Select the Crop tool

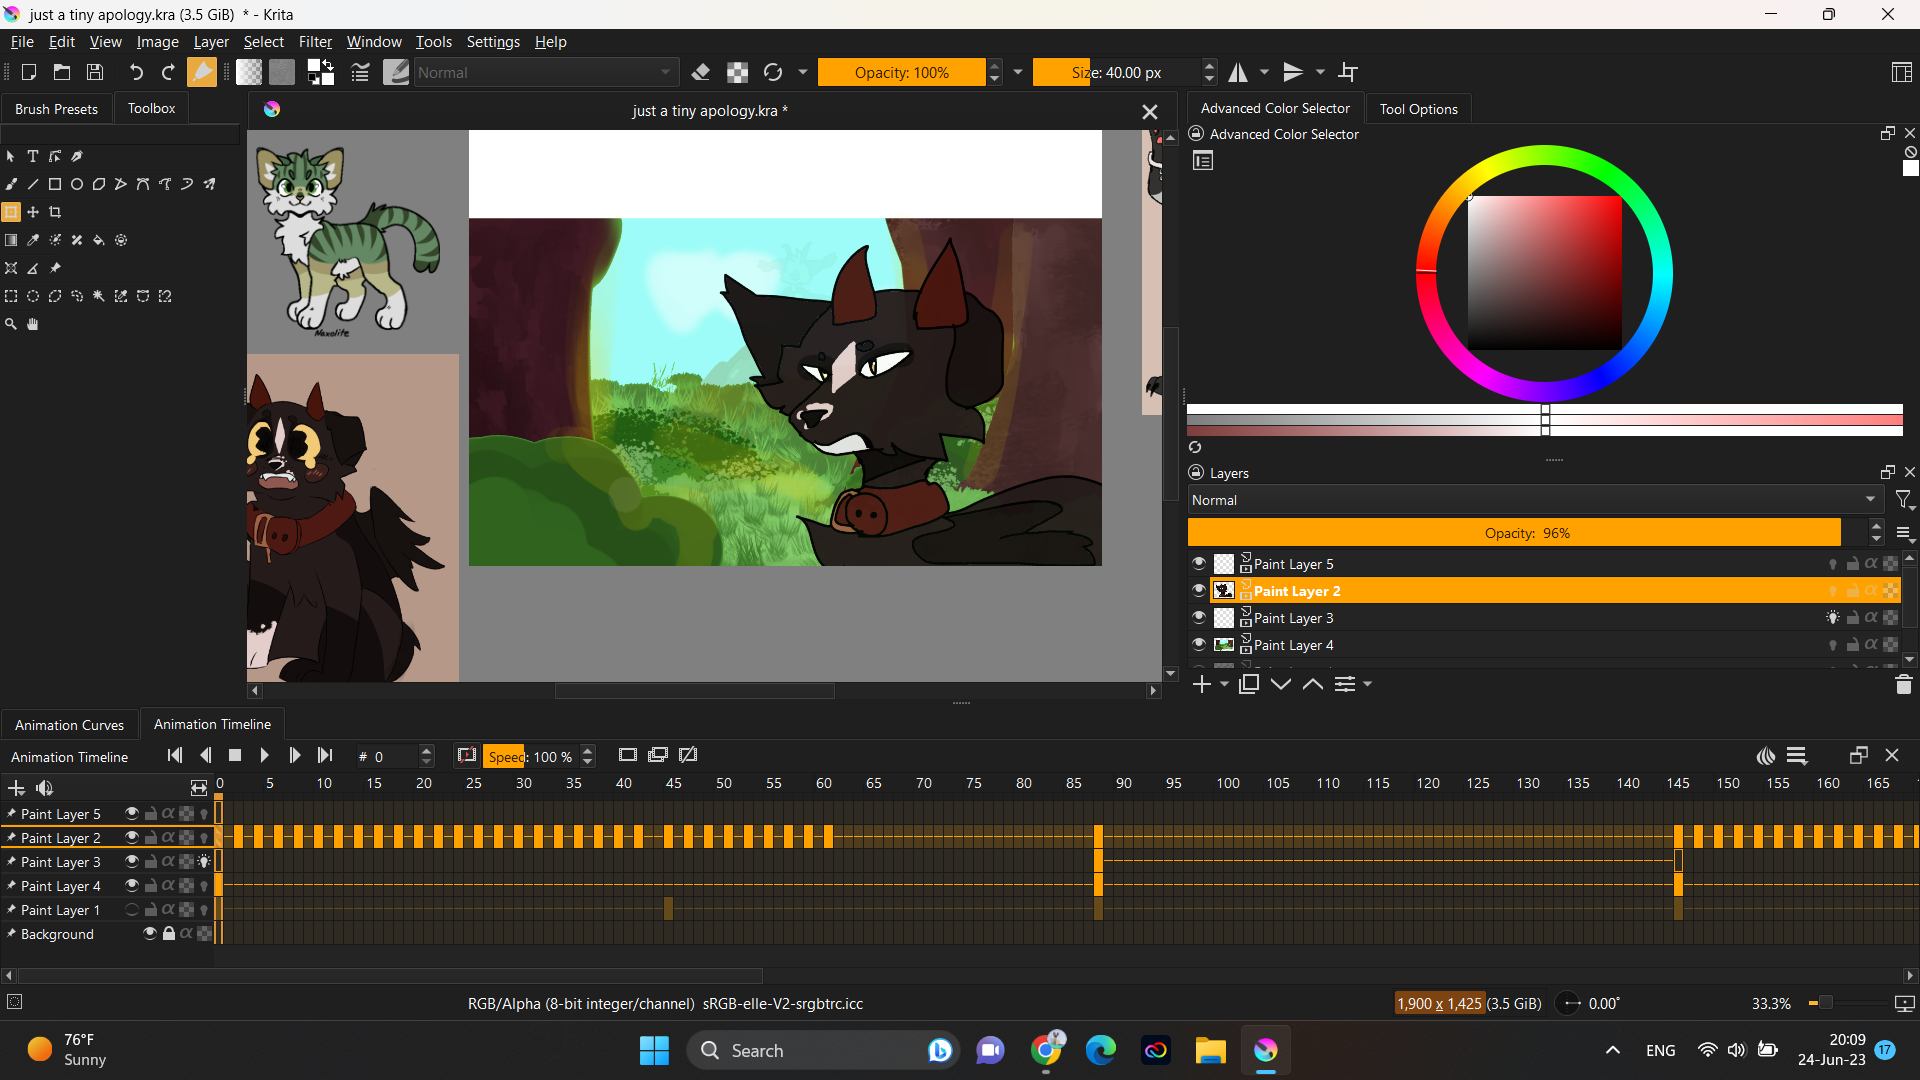click(55, 212)
